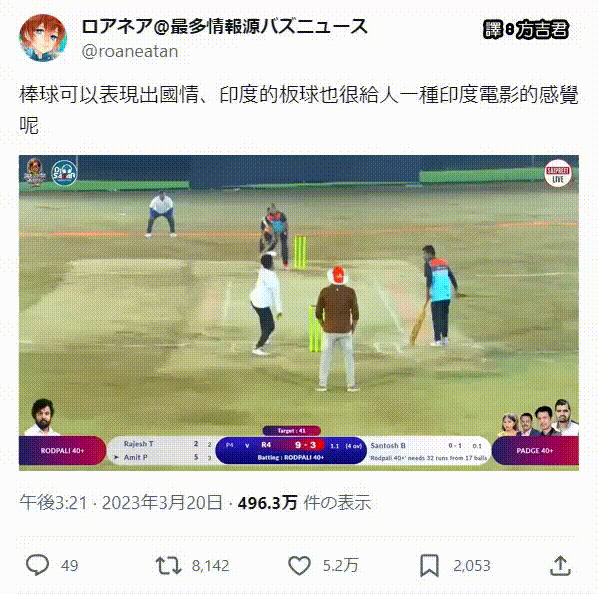This screenshot has height=594, width=598.
Task: View the 496.3万 view count
Action: [267, 503]
